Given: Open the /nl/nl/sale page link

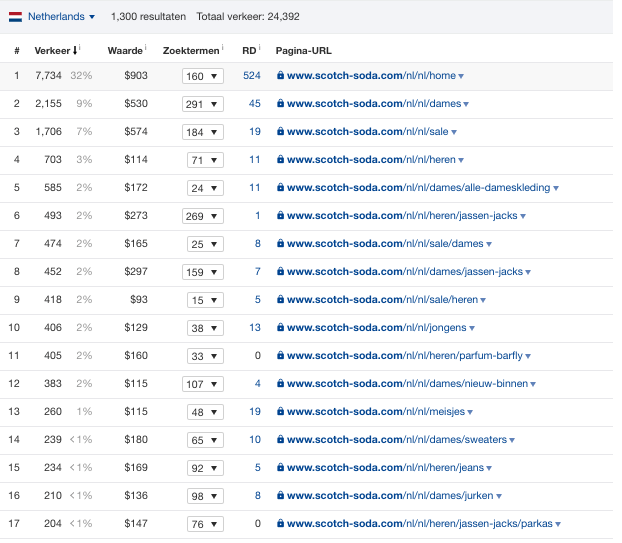Looking at the screenshot, I should 368,131.
